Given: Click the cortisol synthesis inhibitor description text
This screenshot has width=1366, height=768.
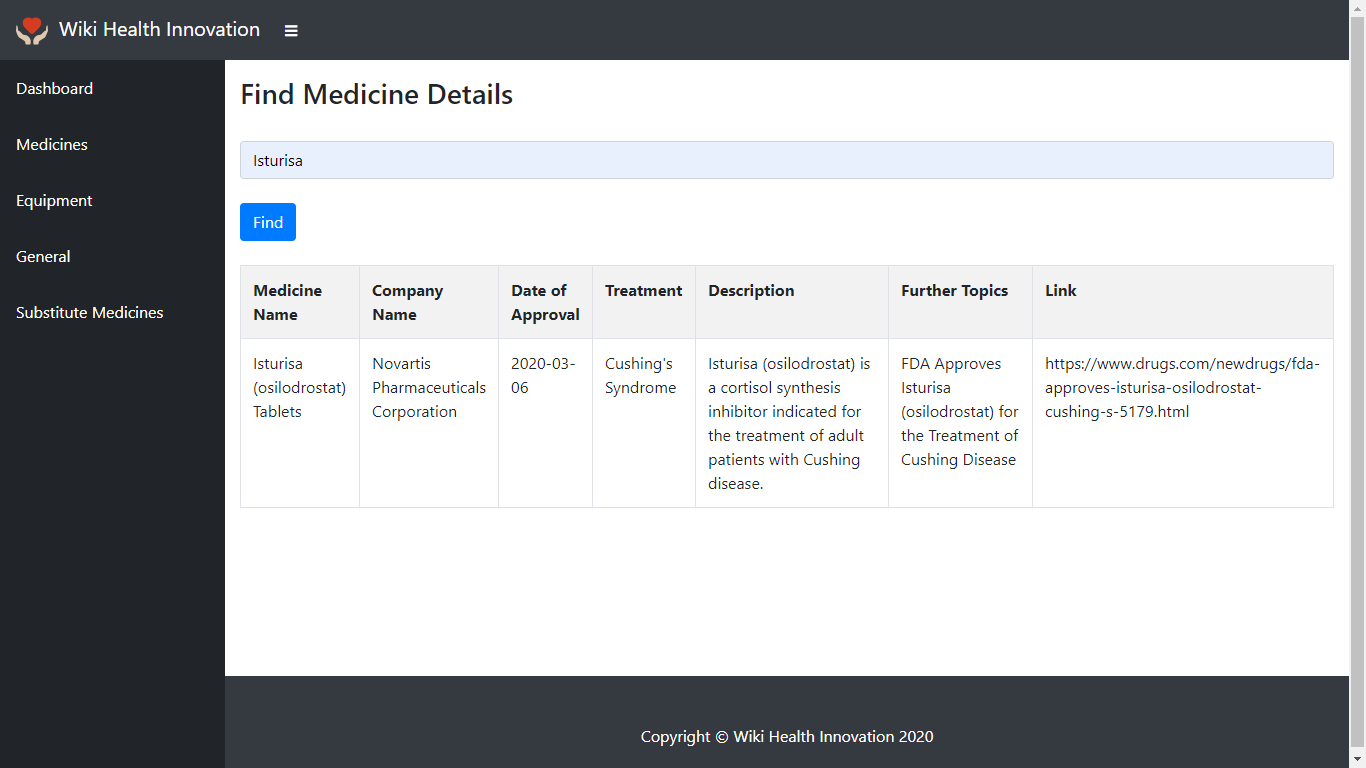Looking at the screenshot, I should (790, 424).
